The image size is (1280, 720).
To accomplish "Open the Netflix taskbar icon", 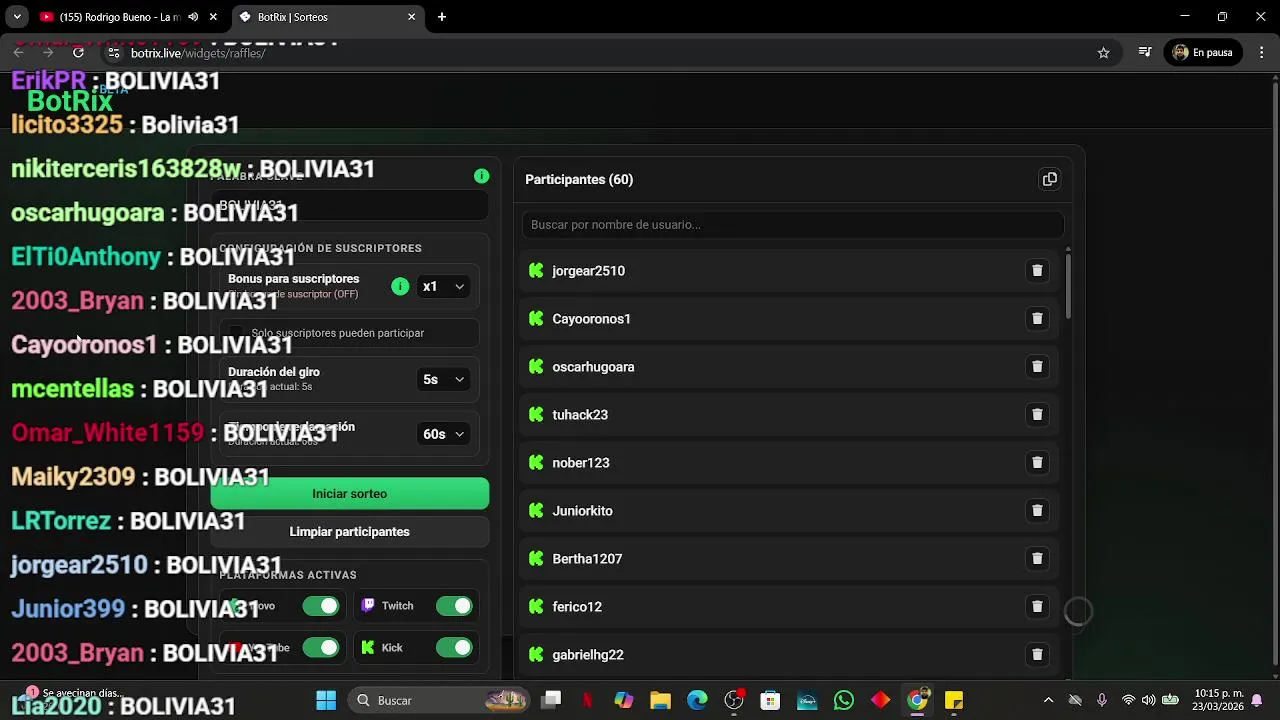I will pos(587,700).
